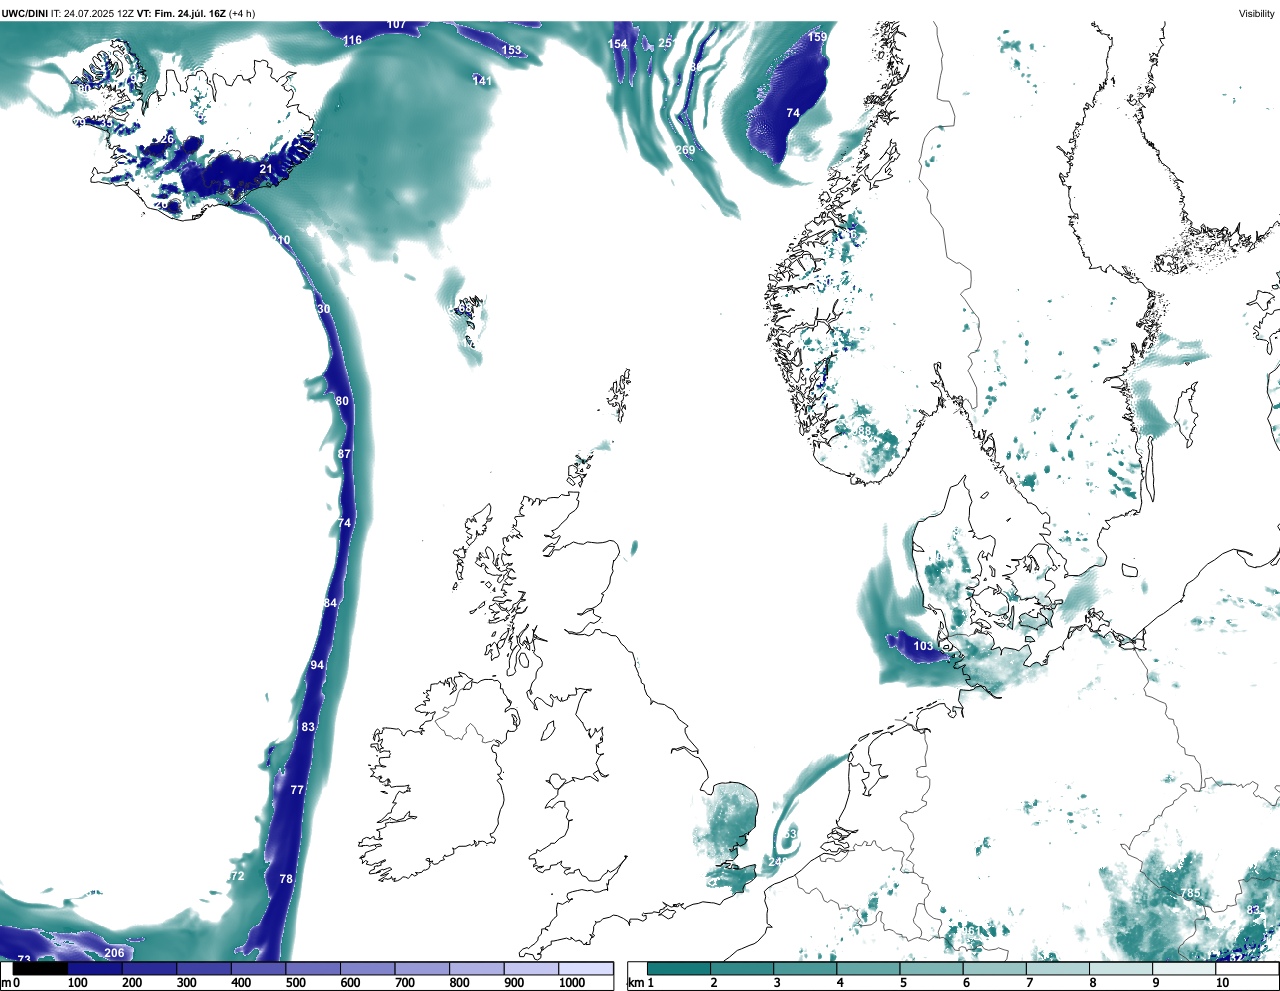1280x991 pixels.
Task: Click the 87 value on the fog band
Action: point(345,454)
